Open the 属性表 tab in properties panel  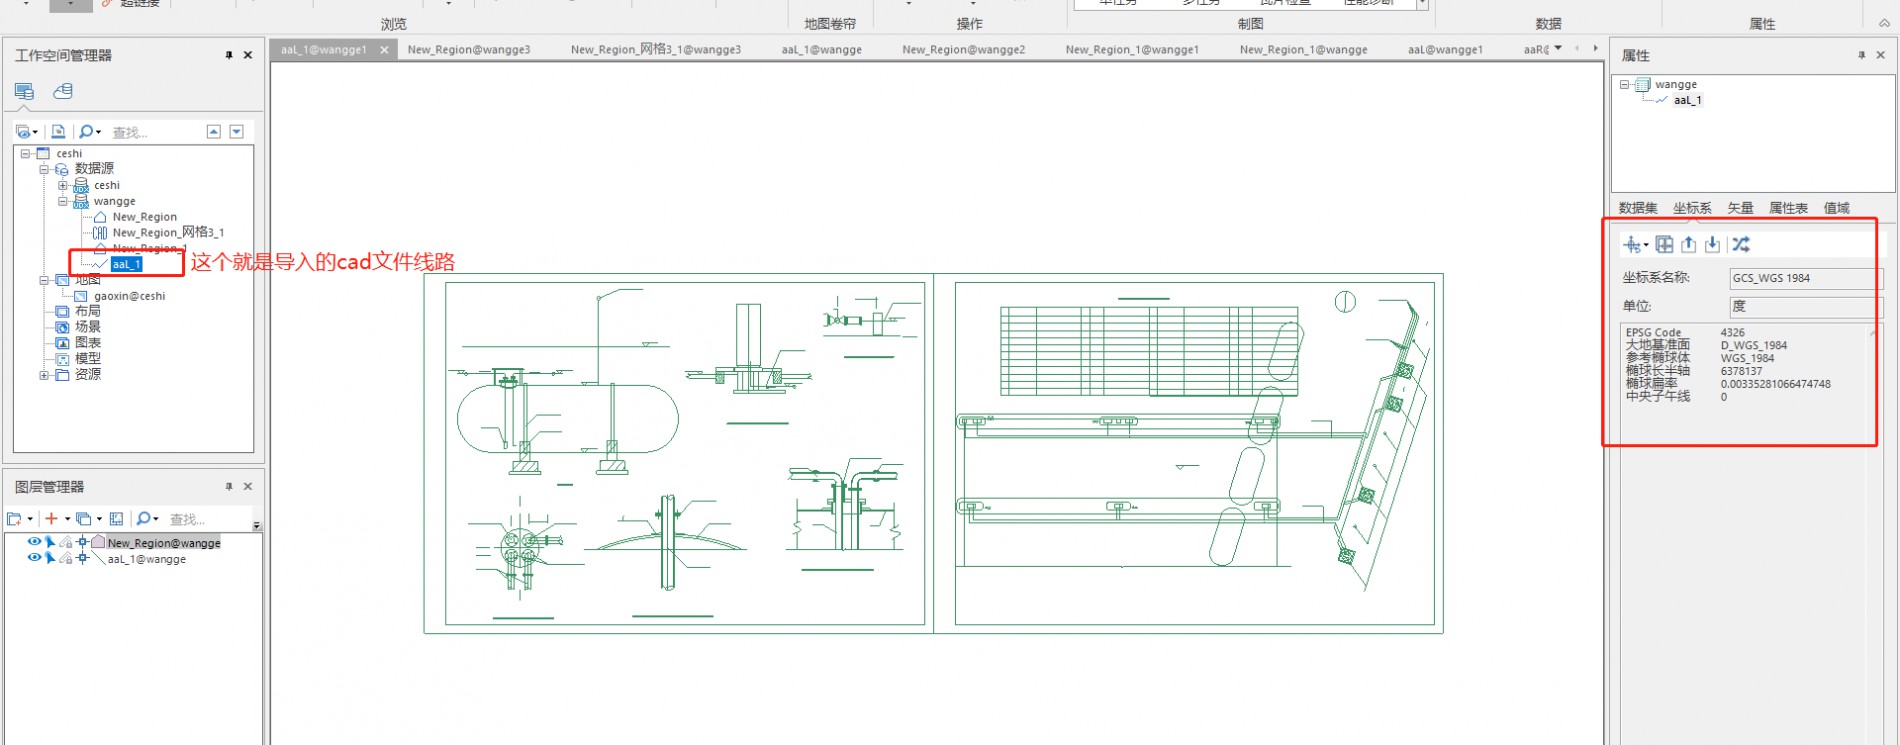click(x=1788, y=208)
